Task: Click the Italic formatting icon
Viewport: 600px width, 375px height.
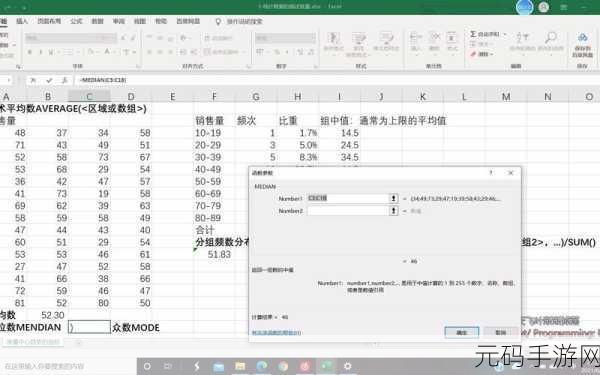Action: coord(41,52)
